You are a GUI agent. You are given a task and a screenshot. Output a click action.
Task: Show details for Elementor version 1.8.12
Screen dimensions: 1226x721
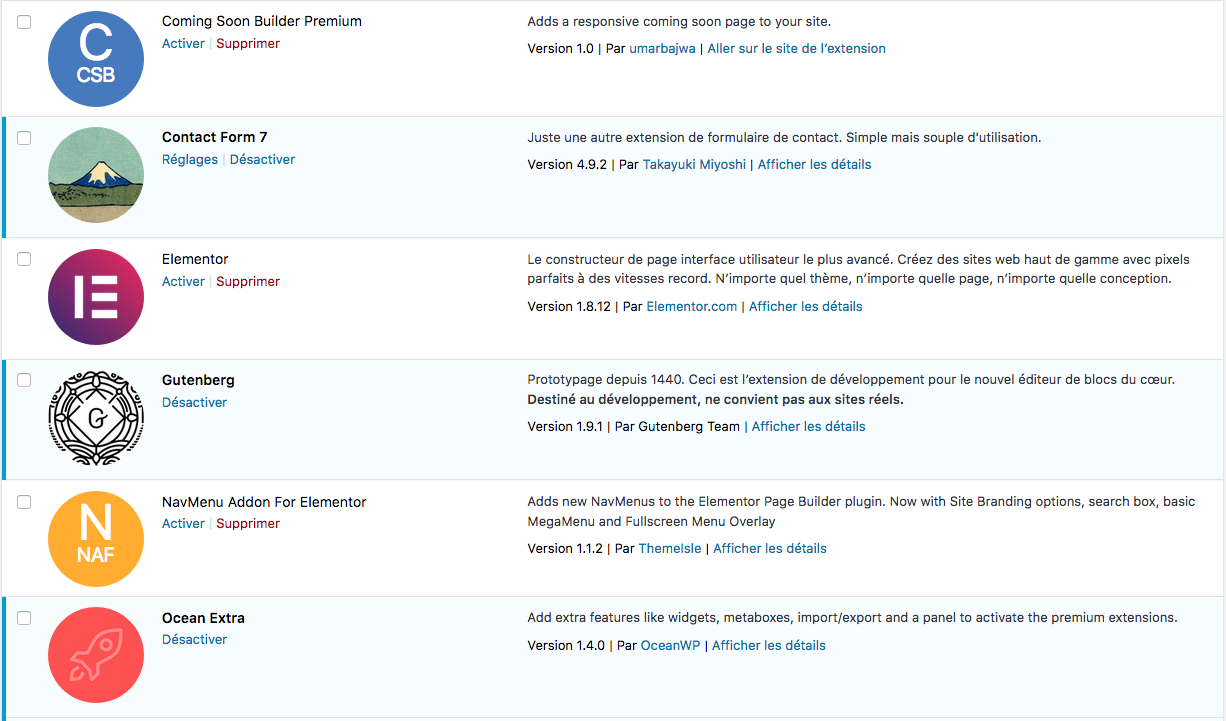(805, 306)
